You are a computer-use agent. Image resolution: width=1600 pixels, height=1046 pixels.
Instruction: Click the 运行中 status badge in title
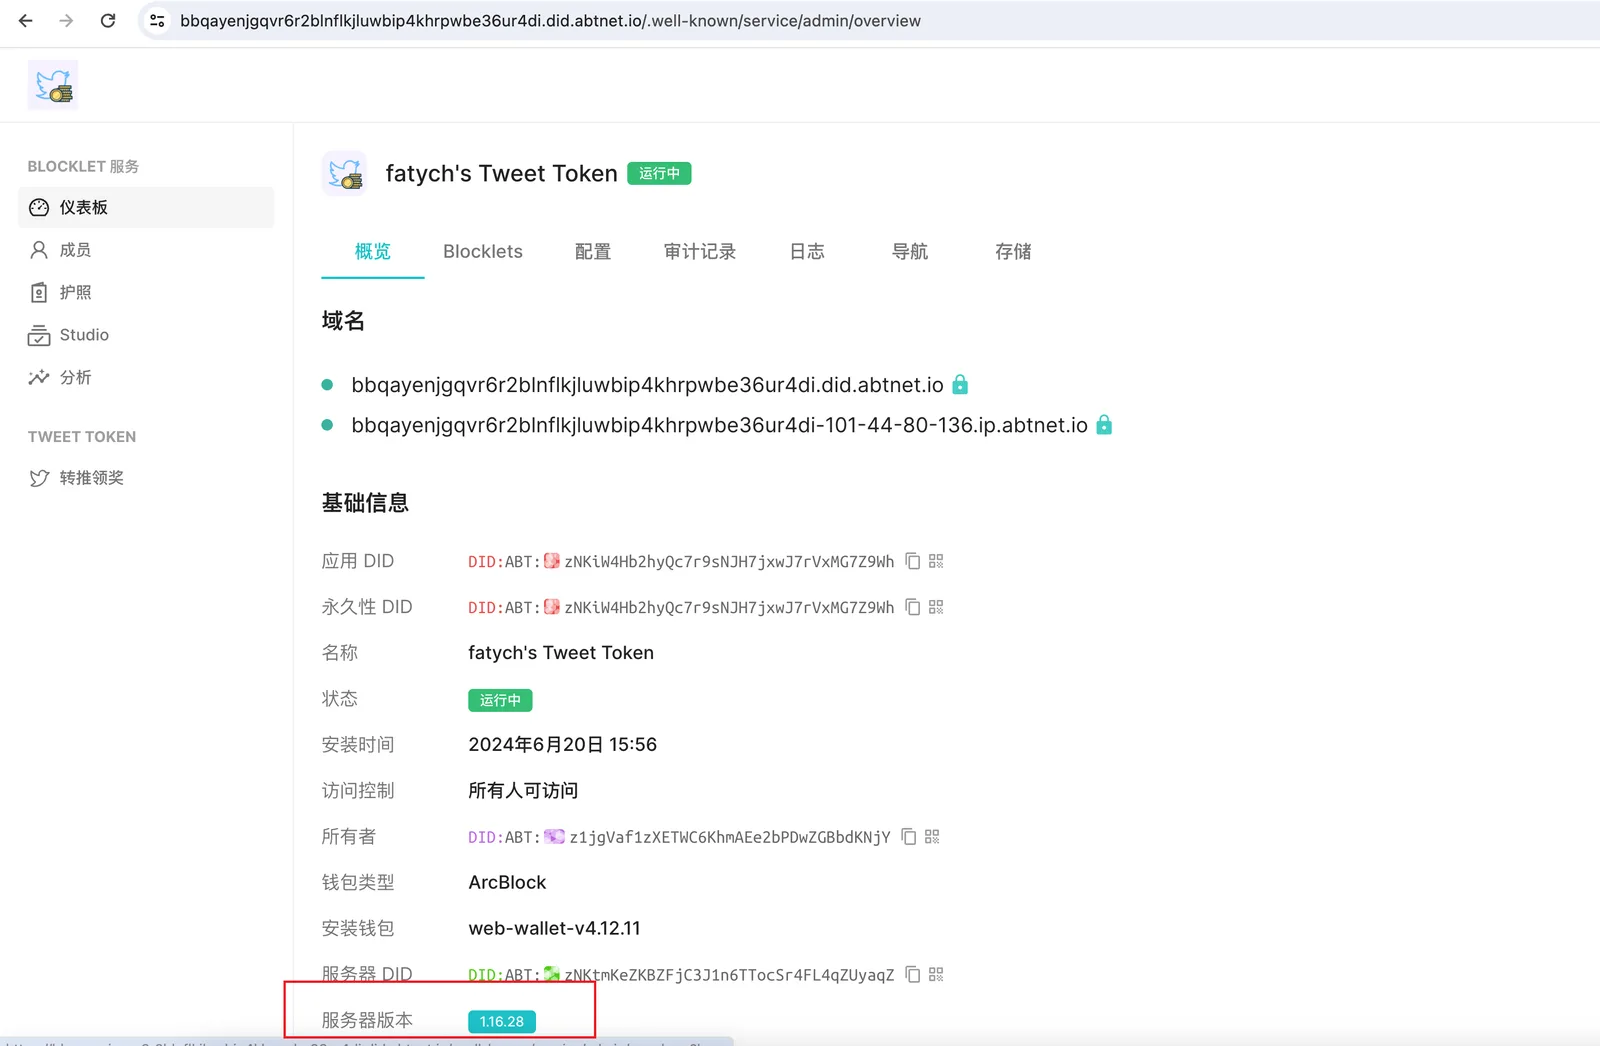[x=659, y=173]
